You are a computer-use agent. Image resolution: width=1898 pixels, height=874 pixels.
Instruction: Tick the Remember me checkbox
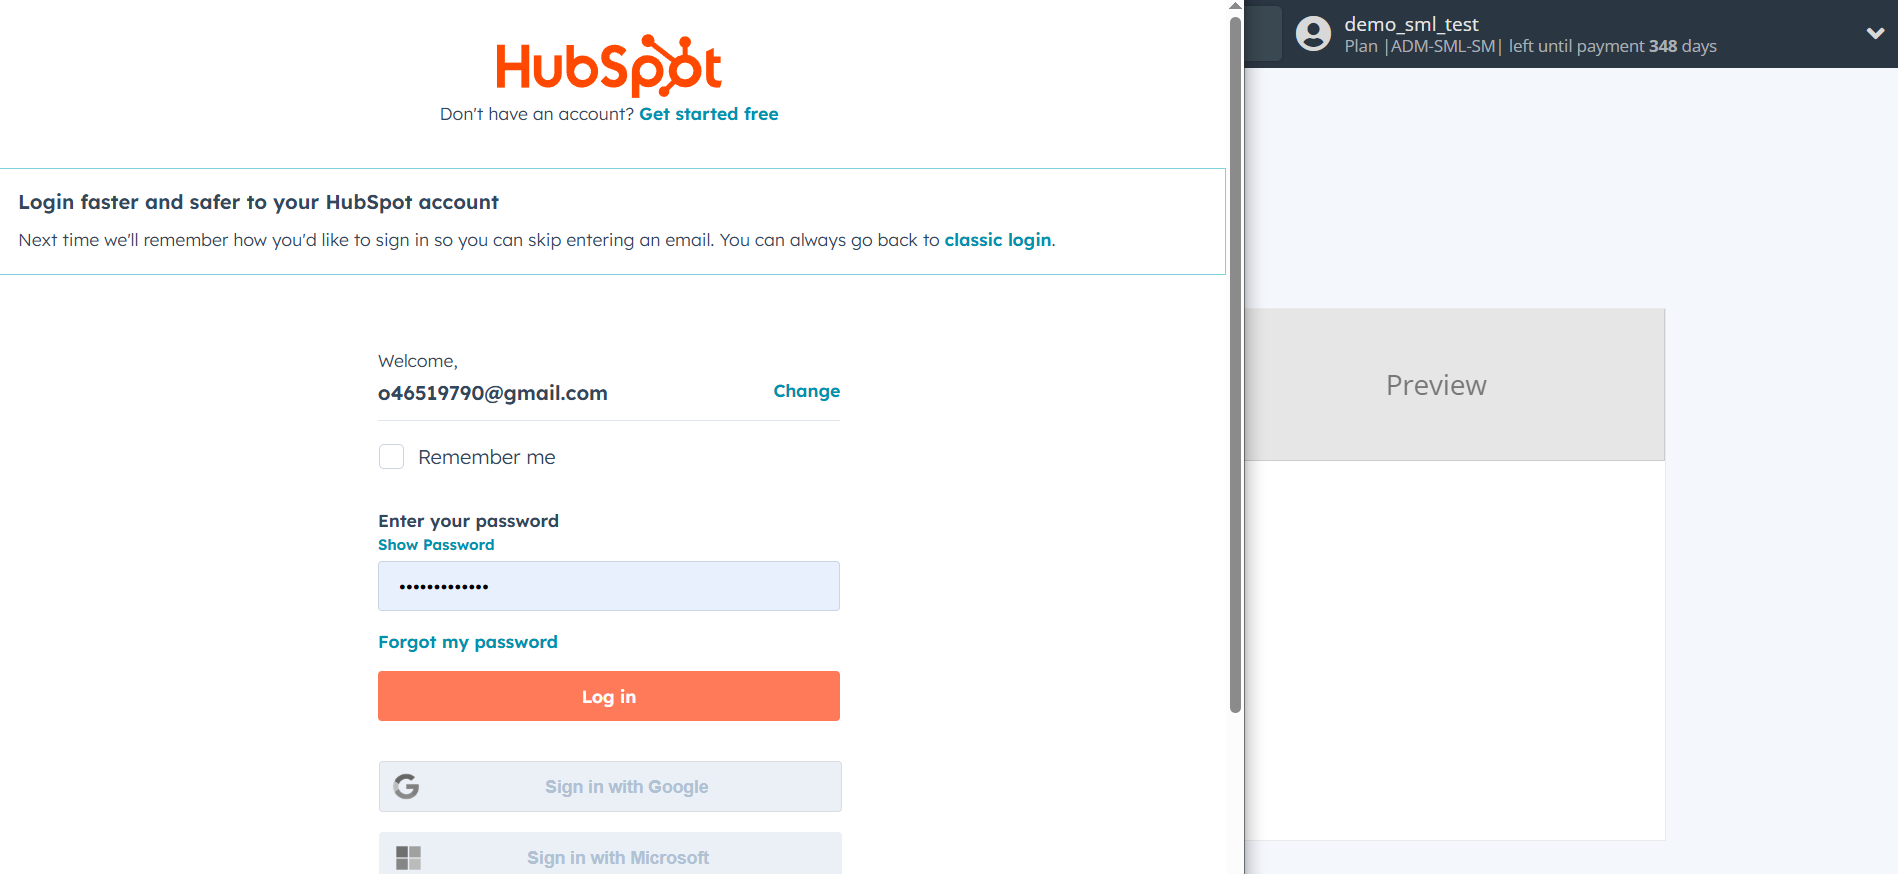pos(391,457)
